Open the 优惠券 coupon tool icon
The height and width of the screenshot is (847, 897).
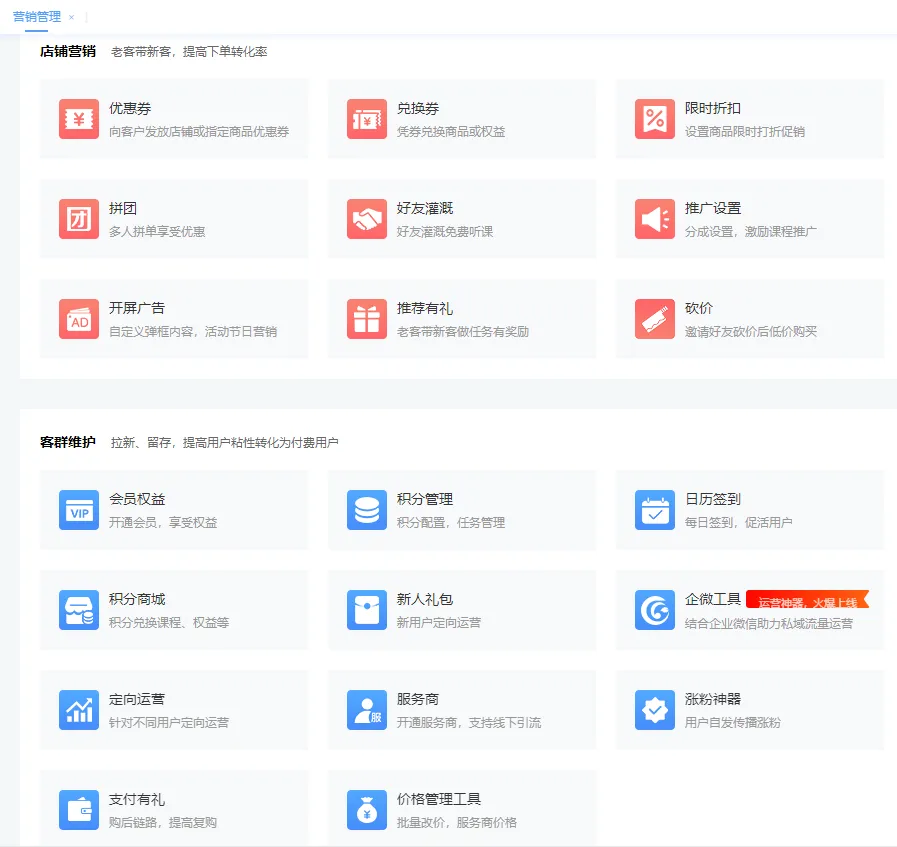tap(79, 118)
